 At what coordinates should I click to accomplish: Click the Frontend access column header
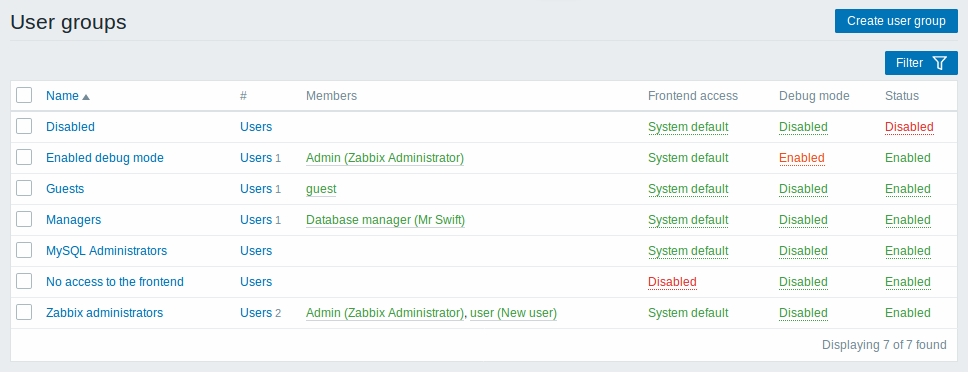coord(693,96)
